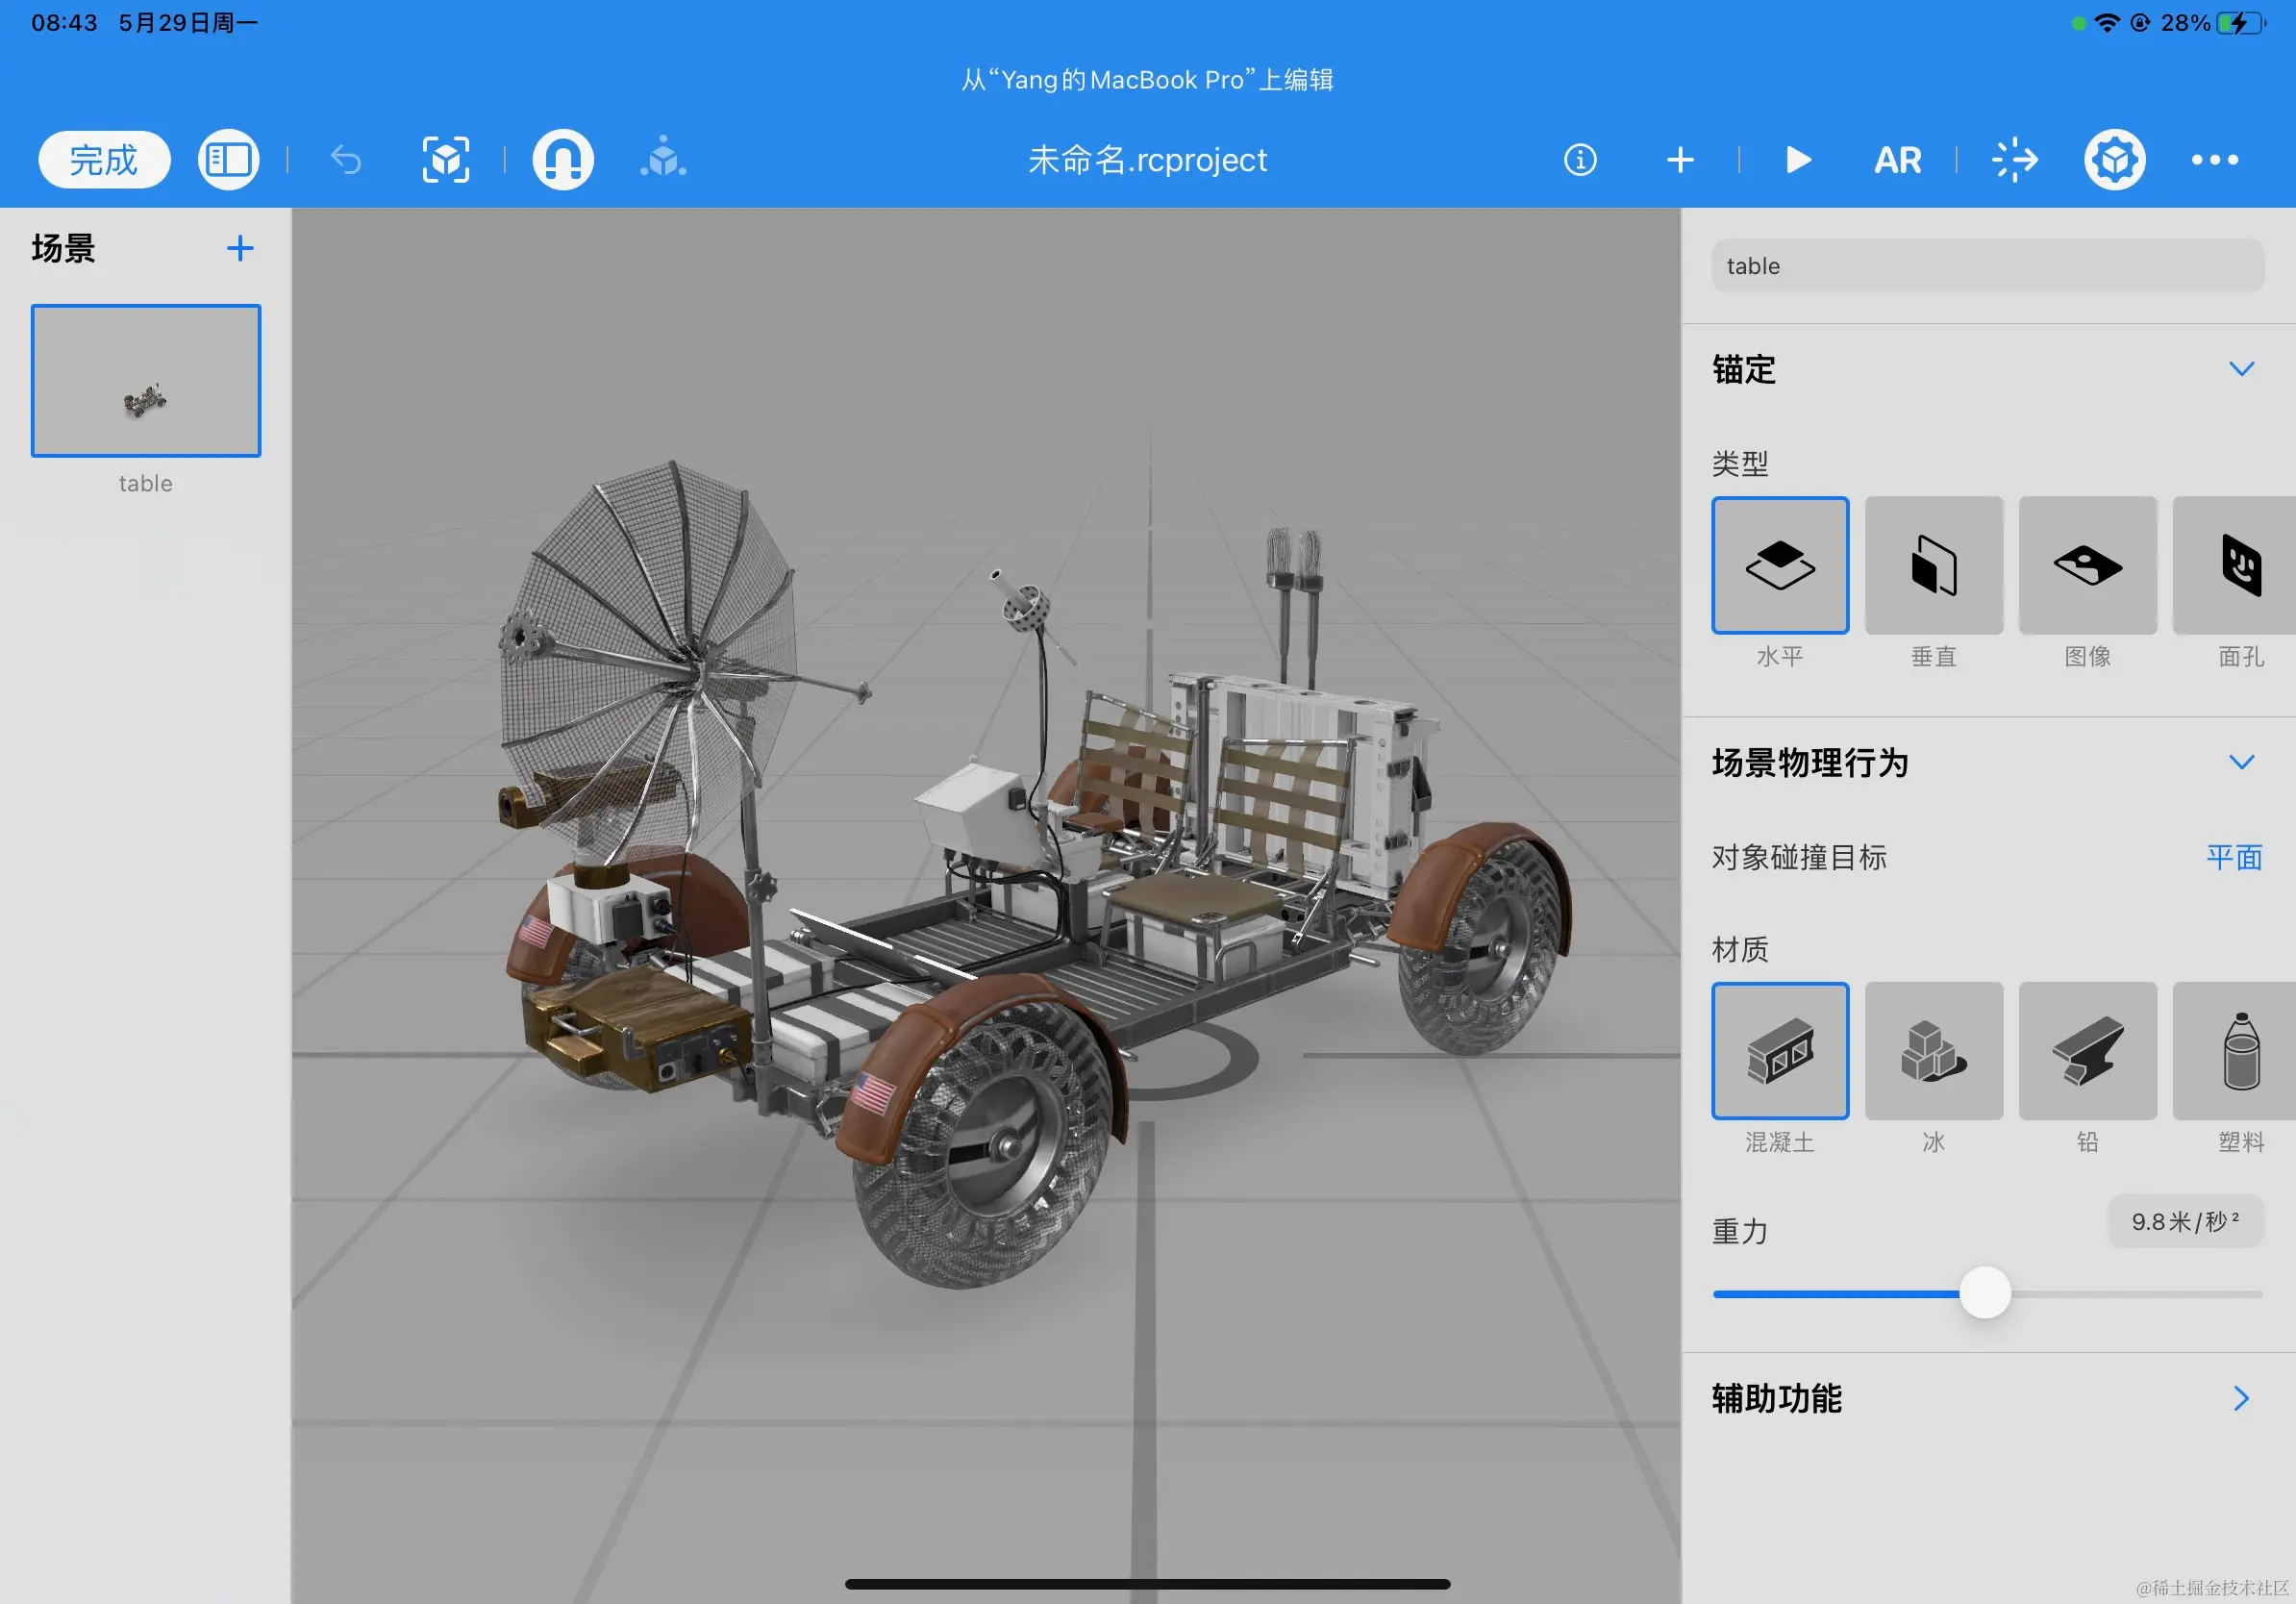Click the cube arrange icon in toolbar
The height and width of the screenshot is (1604, 2296).
(x=664, y=160)
